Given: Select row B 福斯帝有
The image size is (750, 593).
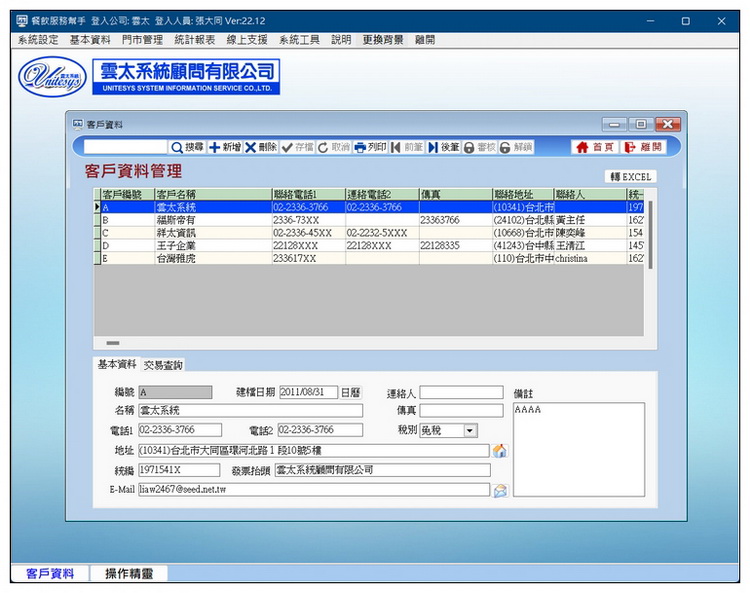Looking at the screenshot, I should pyautogui.click(x=369, y=220).
